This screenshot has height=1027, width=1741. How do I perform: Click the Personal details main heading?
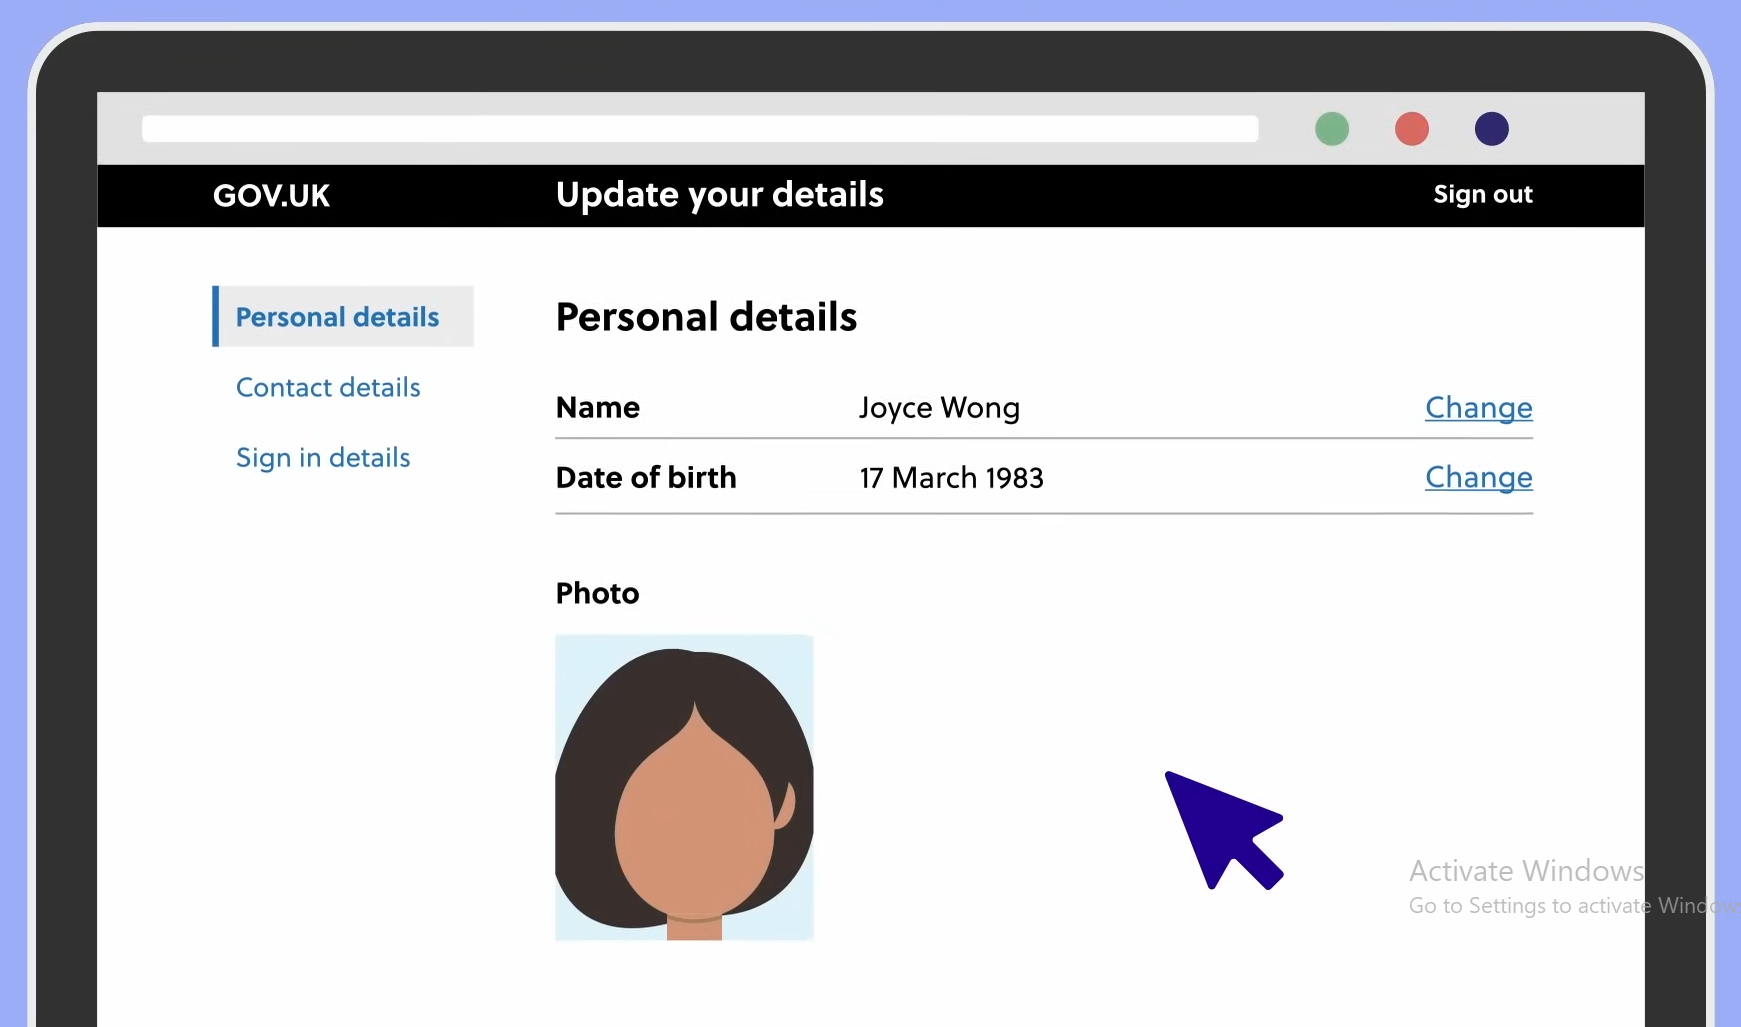[706, 318]
